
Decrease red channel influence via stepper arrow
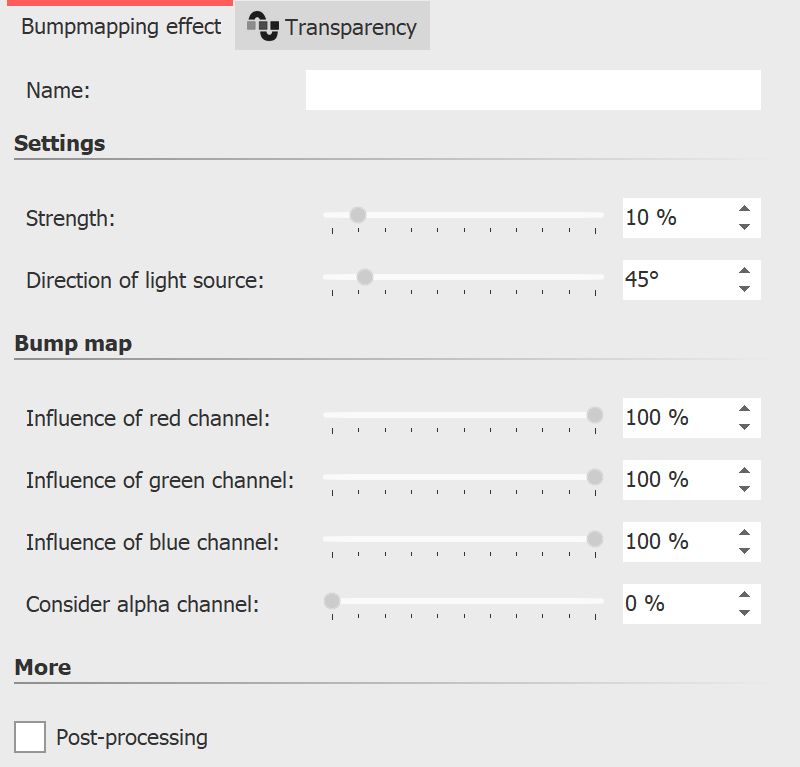point(745,426)
